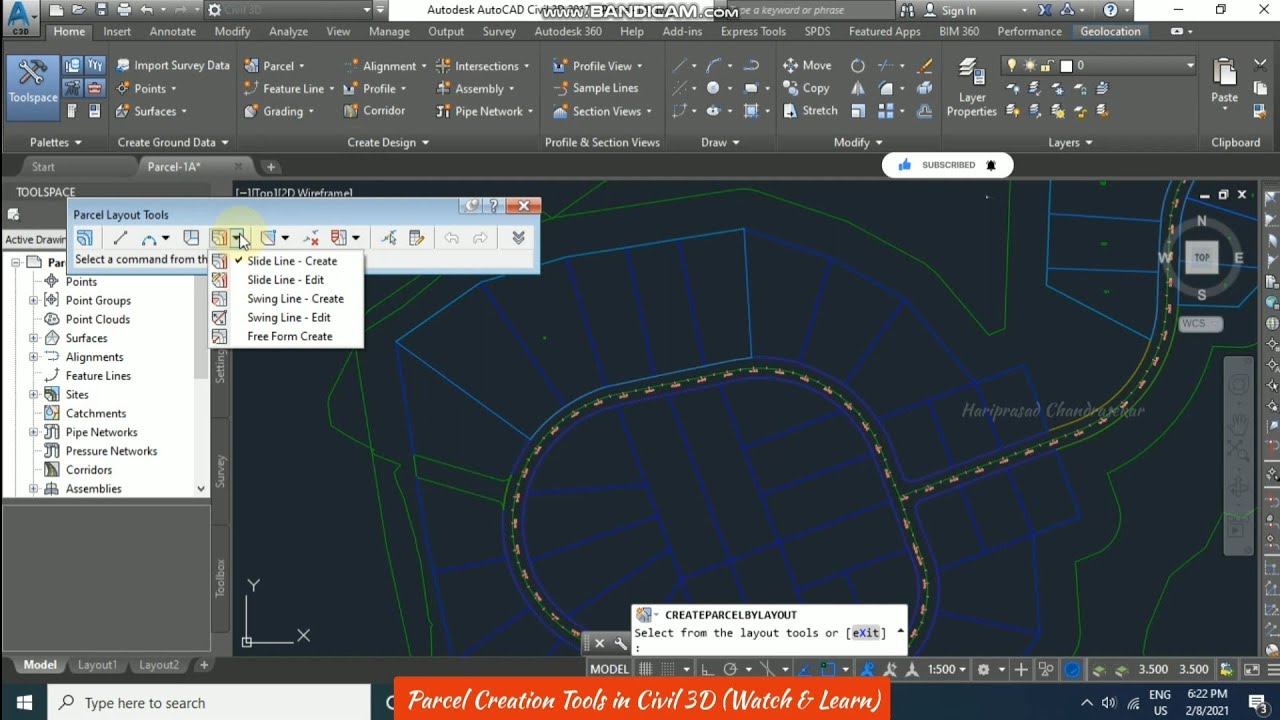The image size is (1280, 720).
Task: Click the Windows search box
Action: point(209,703)
